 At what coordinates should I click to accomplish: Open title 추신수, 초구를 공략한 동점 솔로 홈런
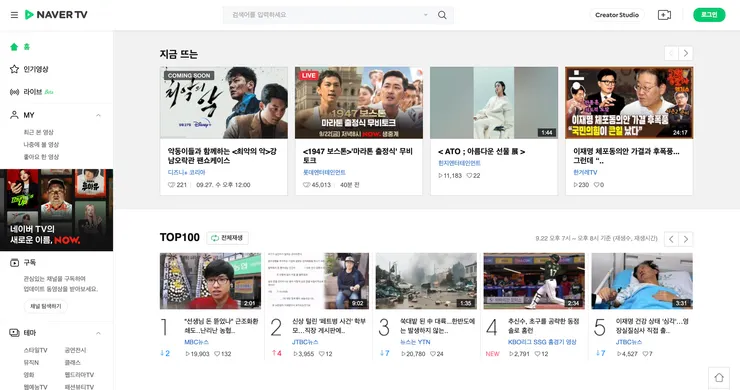(x=544, y=326)
